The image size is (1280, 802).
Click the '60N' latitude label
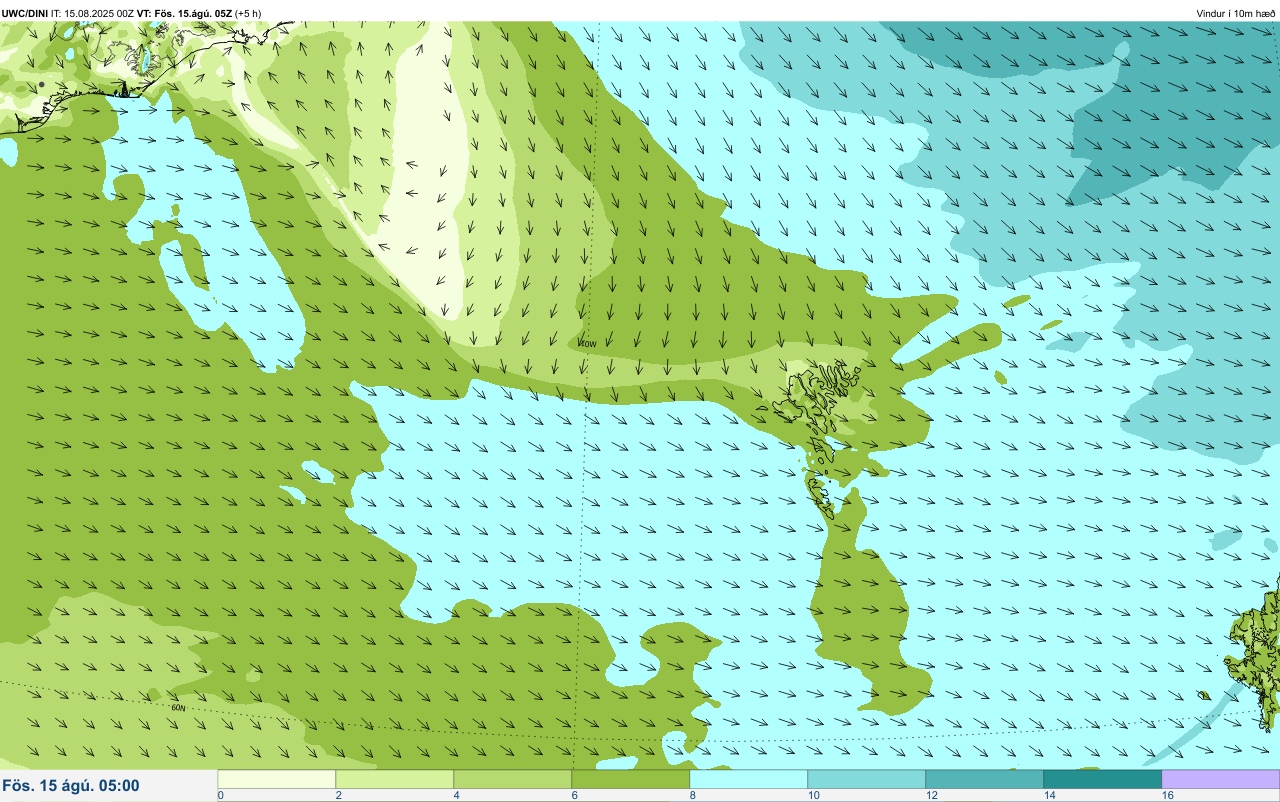coord(178,708)
